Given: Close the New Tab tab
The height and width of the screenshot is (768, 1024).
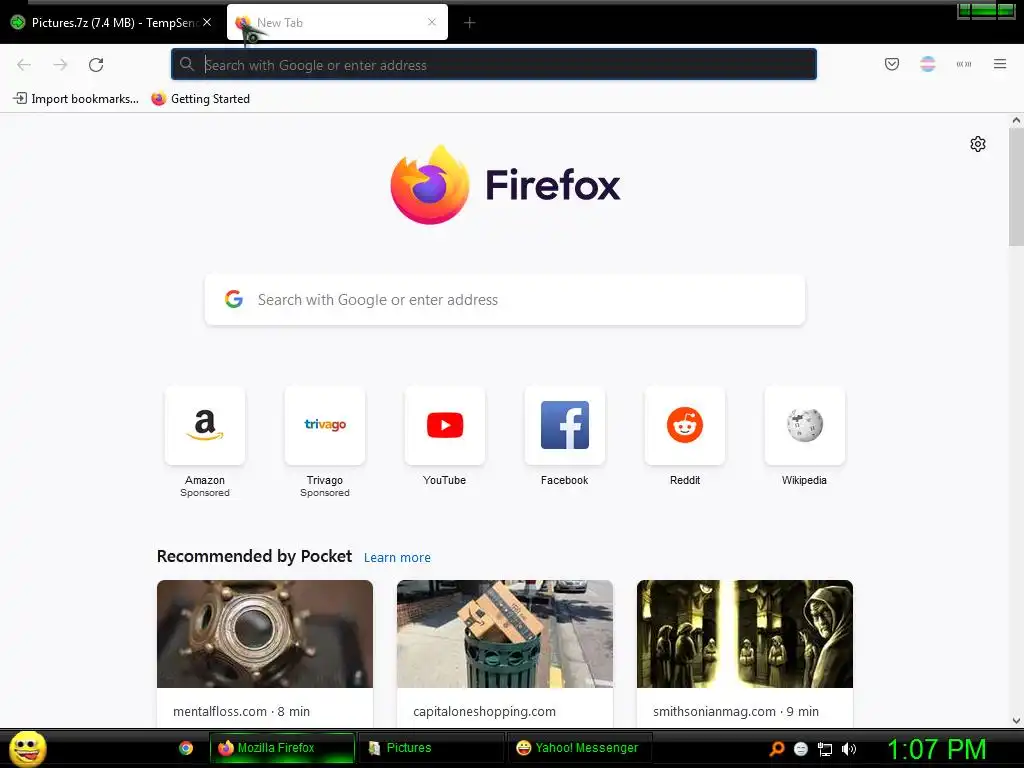Looking at the screenshot, I should pos(432,22).
